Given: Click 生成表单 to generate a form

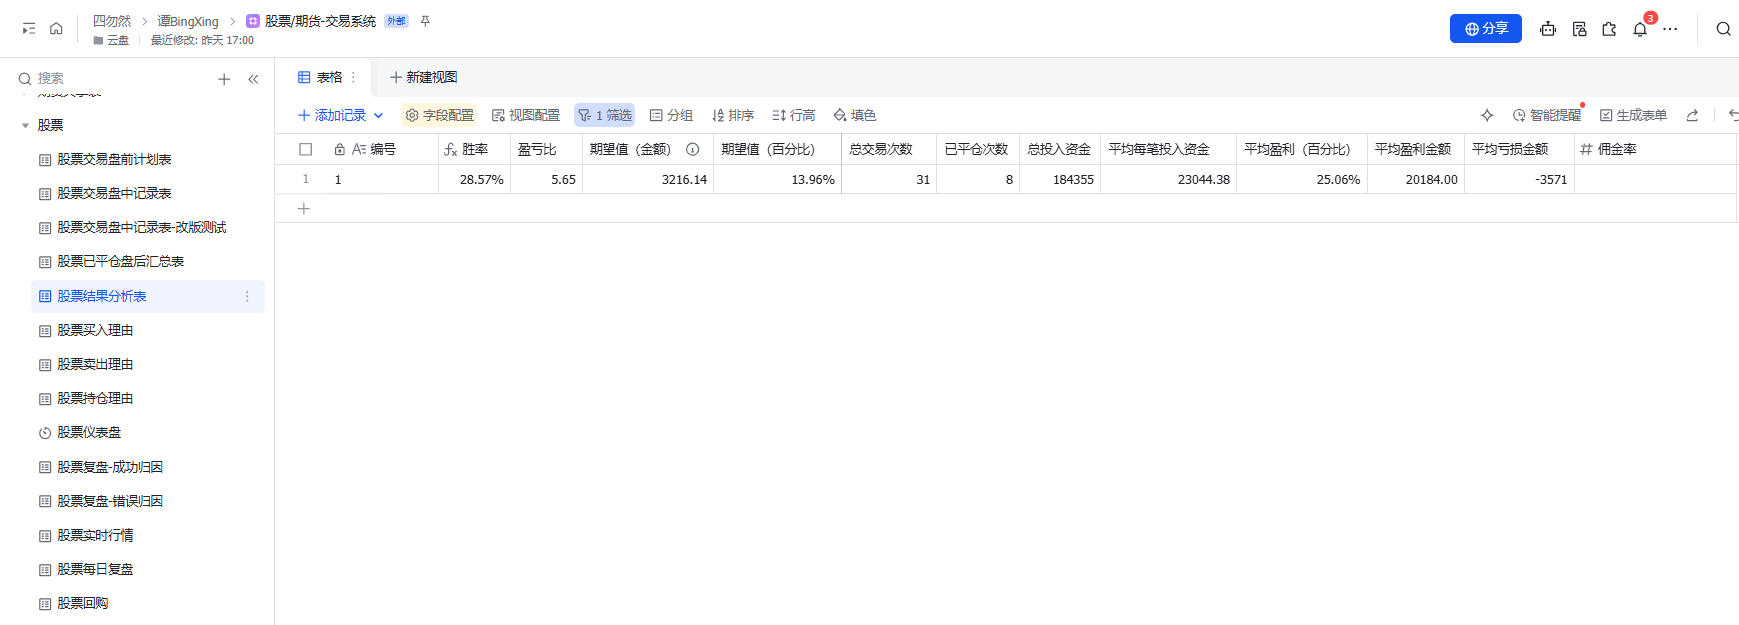Looking at the screenshot, I should (1633, 115).
